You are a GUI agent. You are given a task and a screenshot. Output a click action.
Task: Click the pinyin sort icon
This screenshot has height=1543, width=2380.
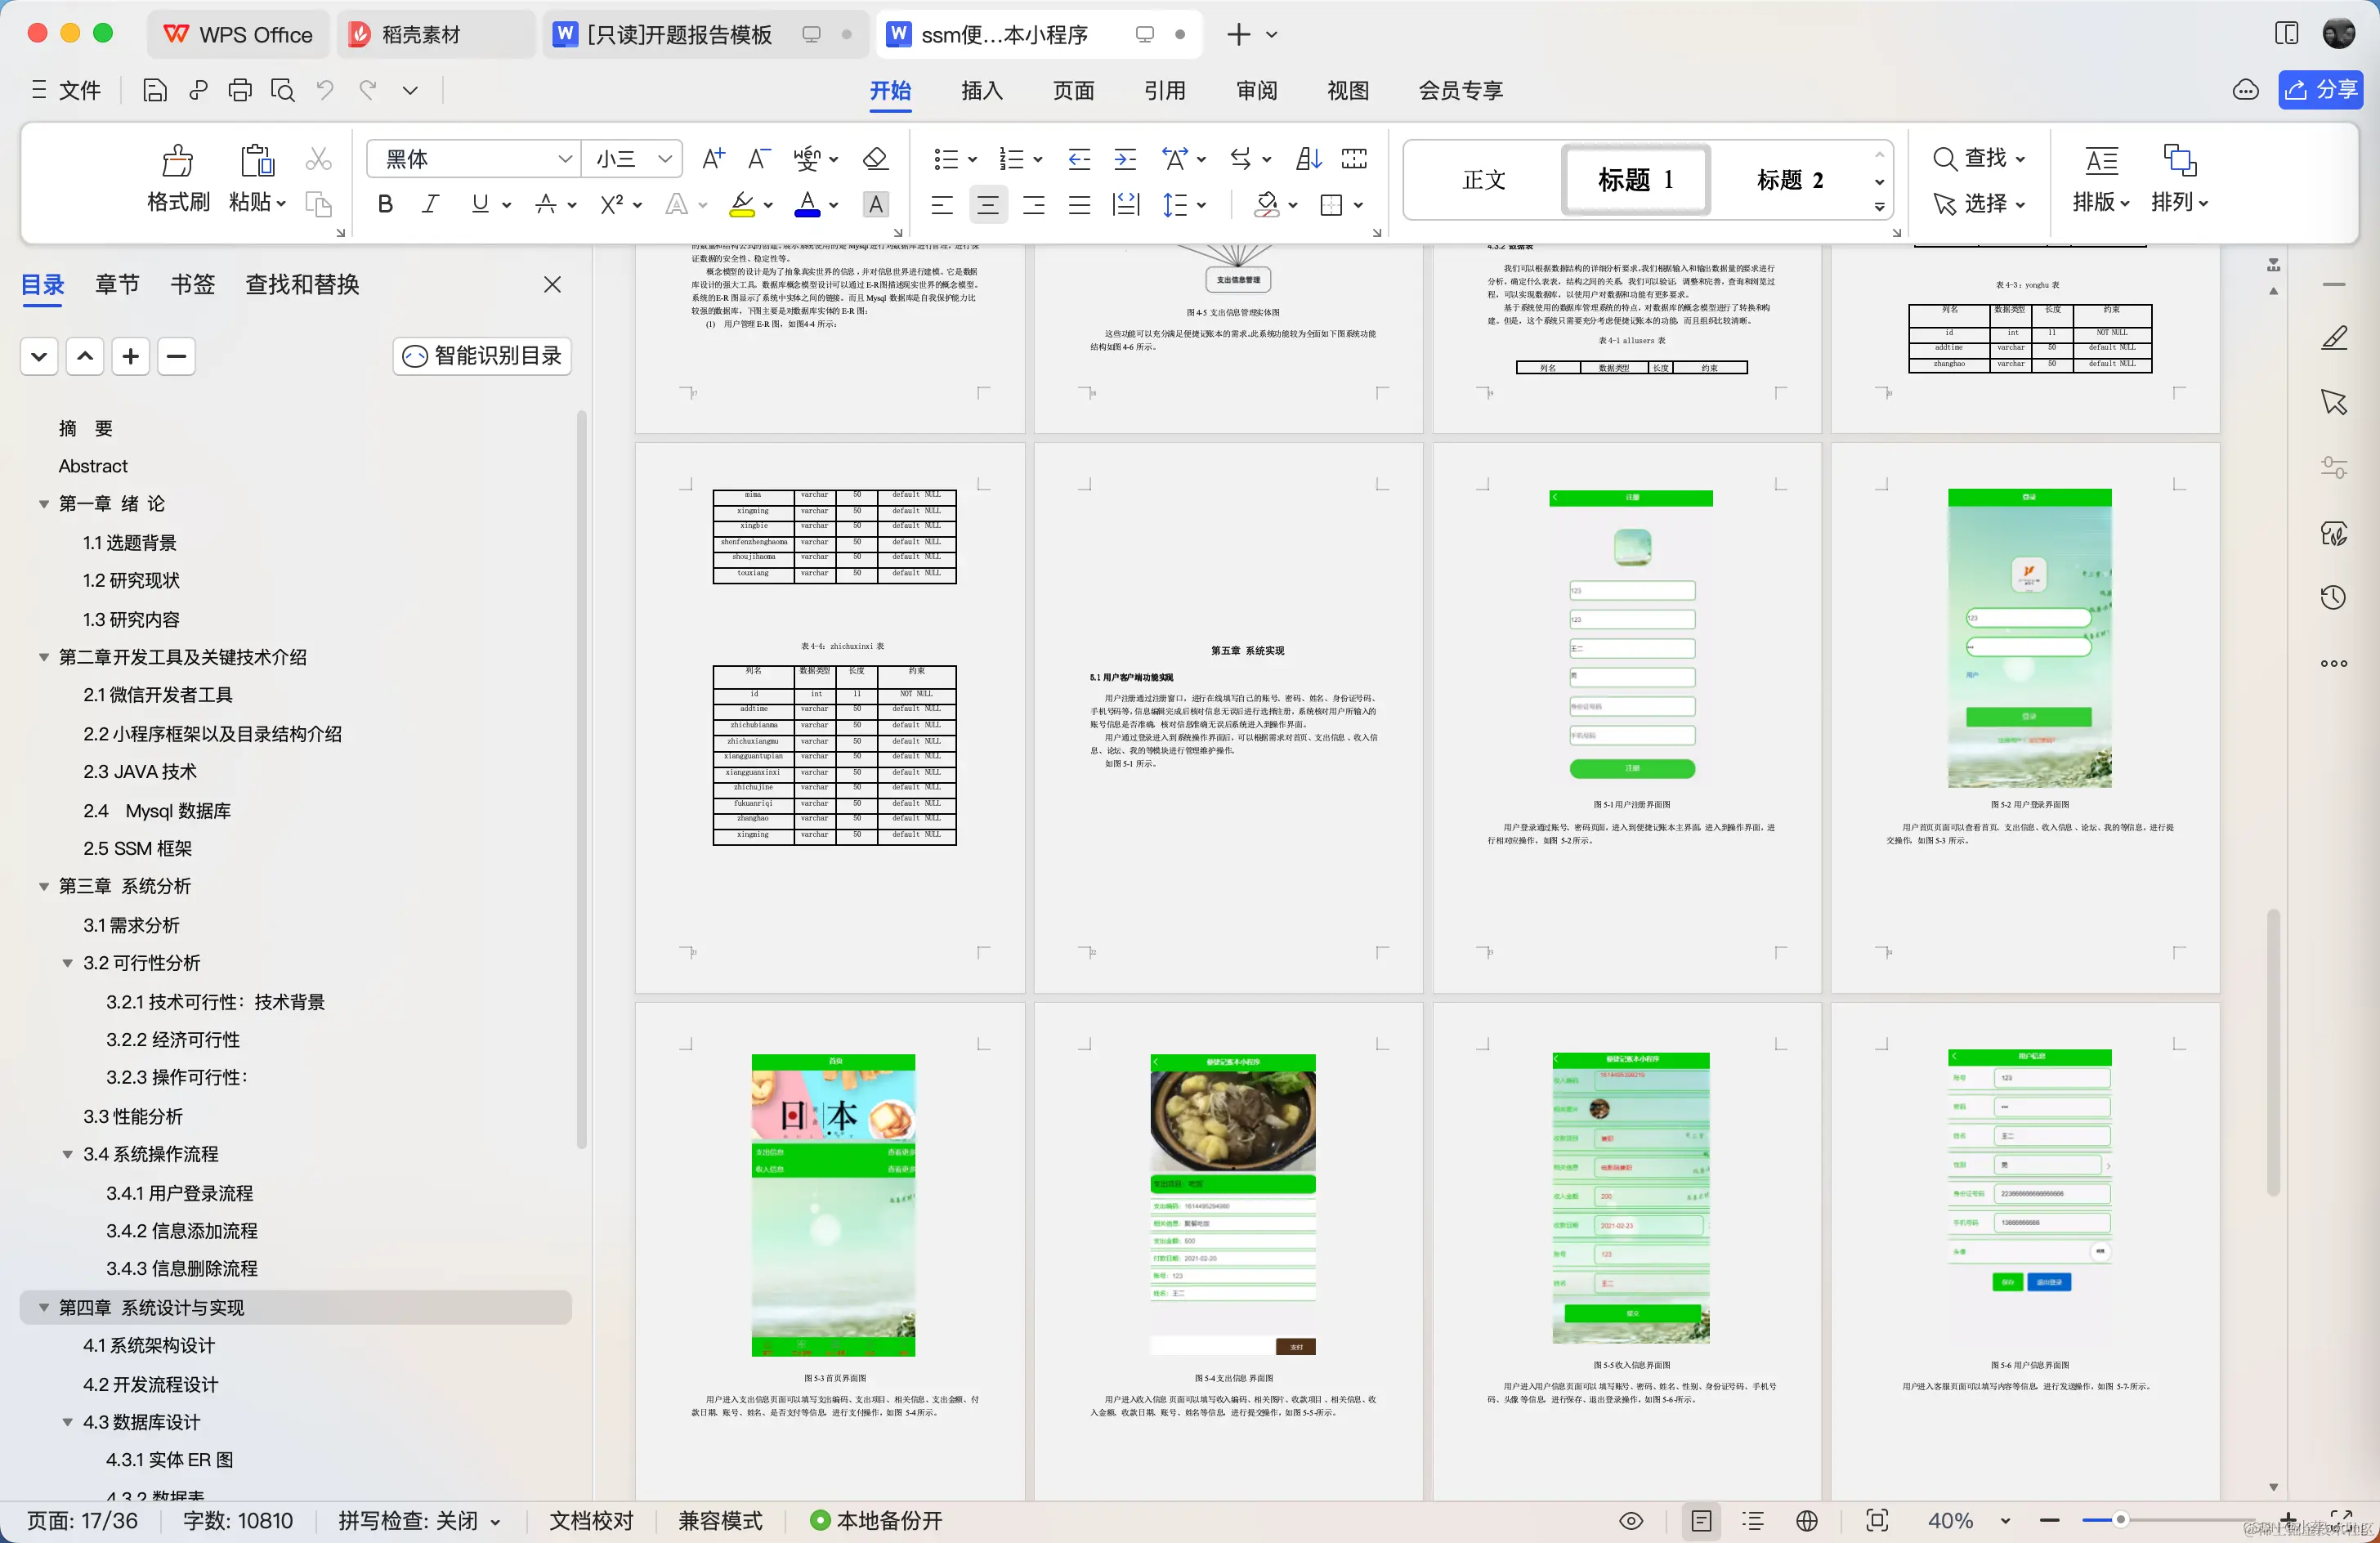1307,158
